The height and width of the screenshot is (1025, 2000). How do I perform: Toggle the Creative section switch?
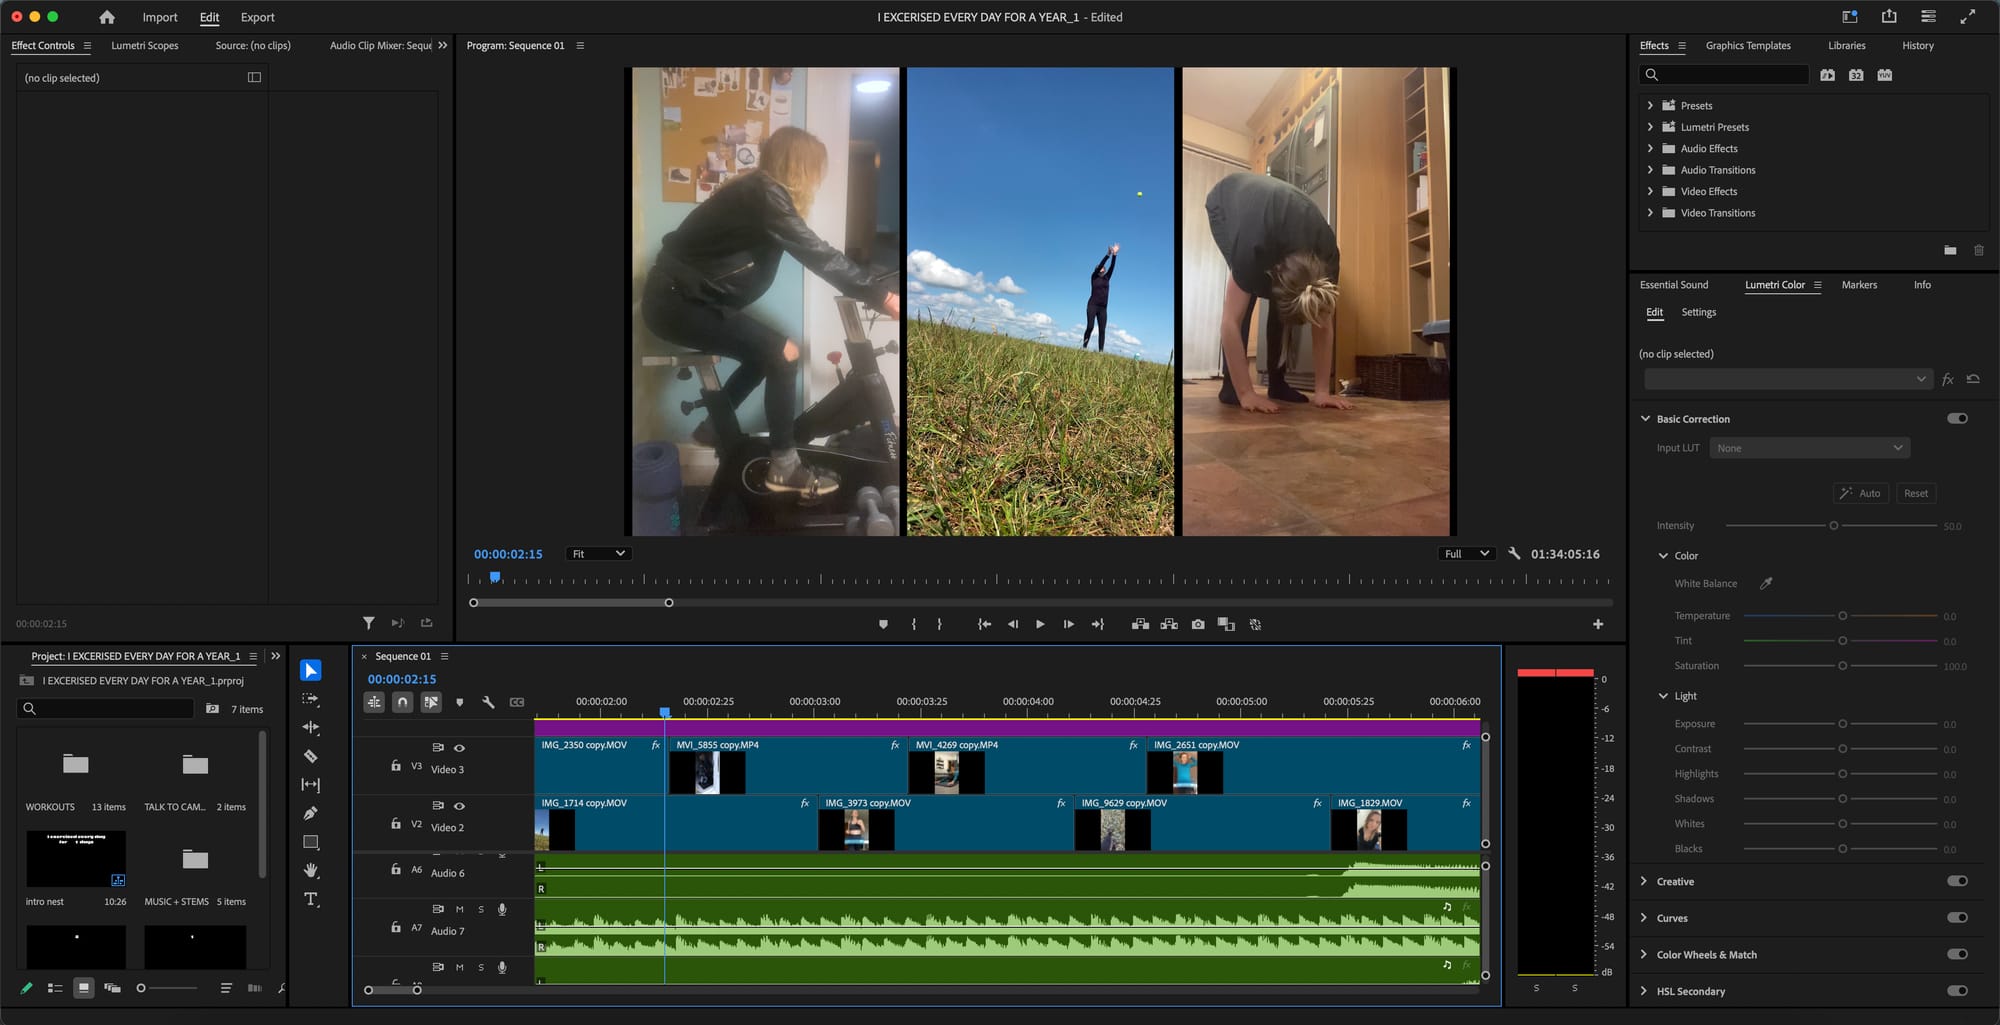coord(1957,881)
